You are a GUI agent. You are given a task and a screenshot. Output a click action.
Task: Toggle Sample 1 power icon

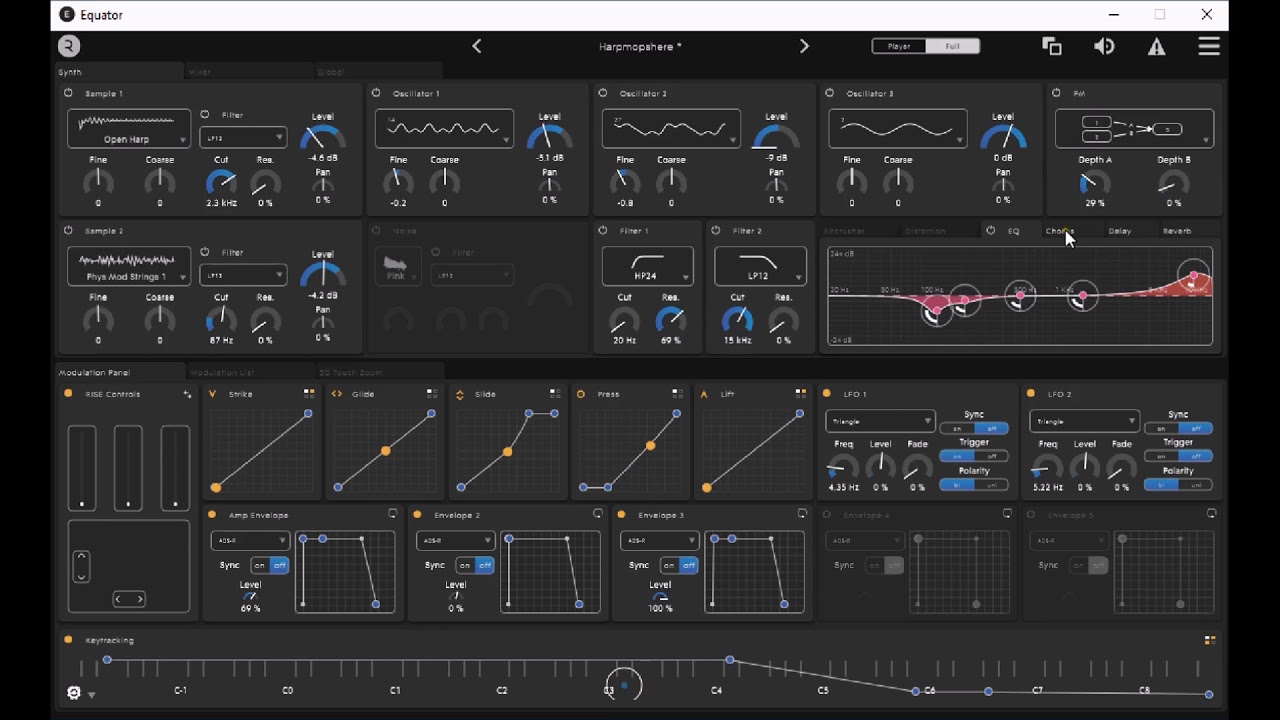tap(68, 93)
